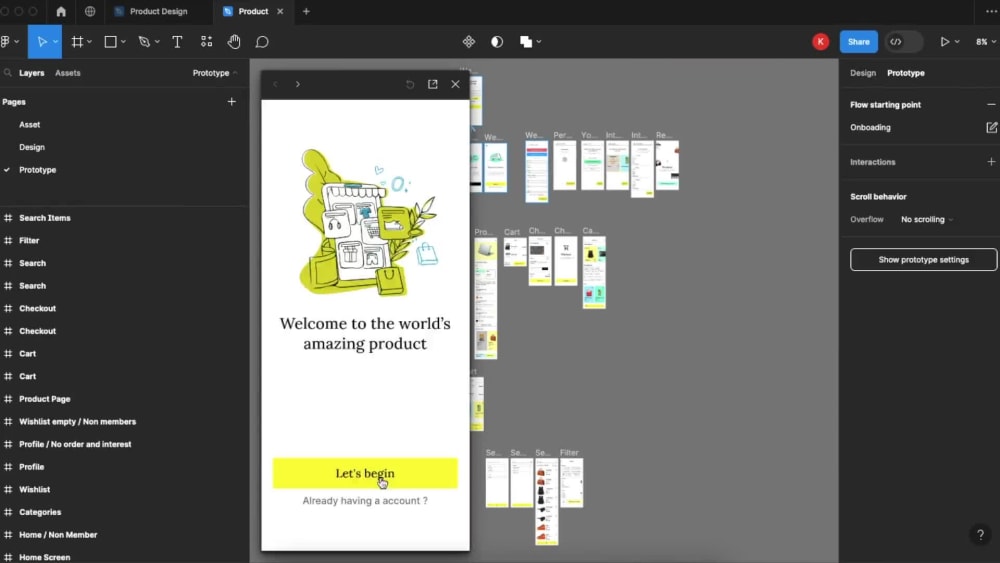Click Show prototype settings button

(923, 260)
